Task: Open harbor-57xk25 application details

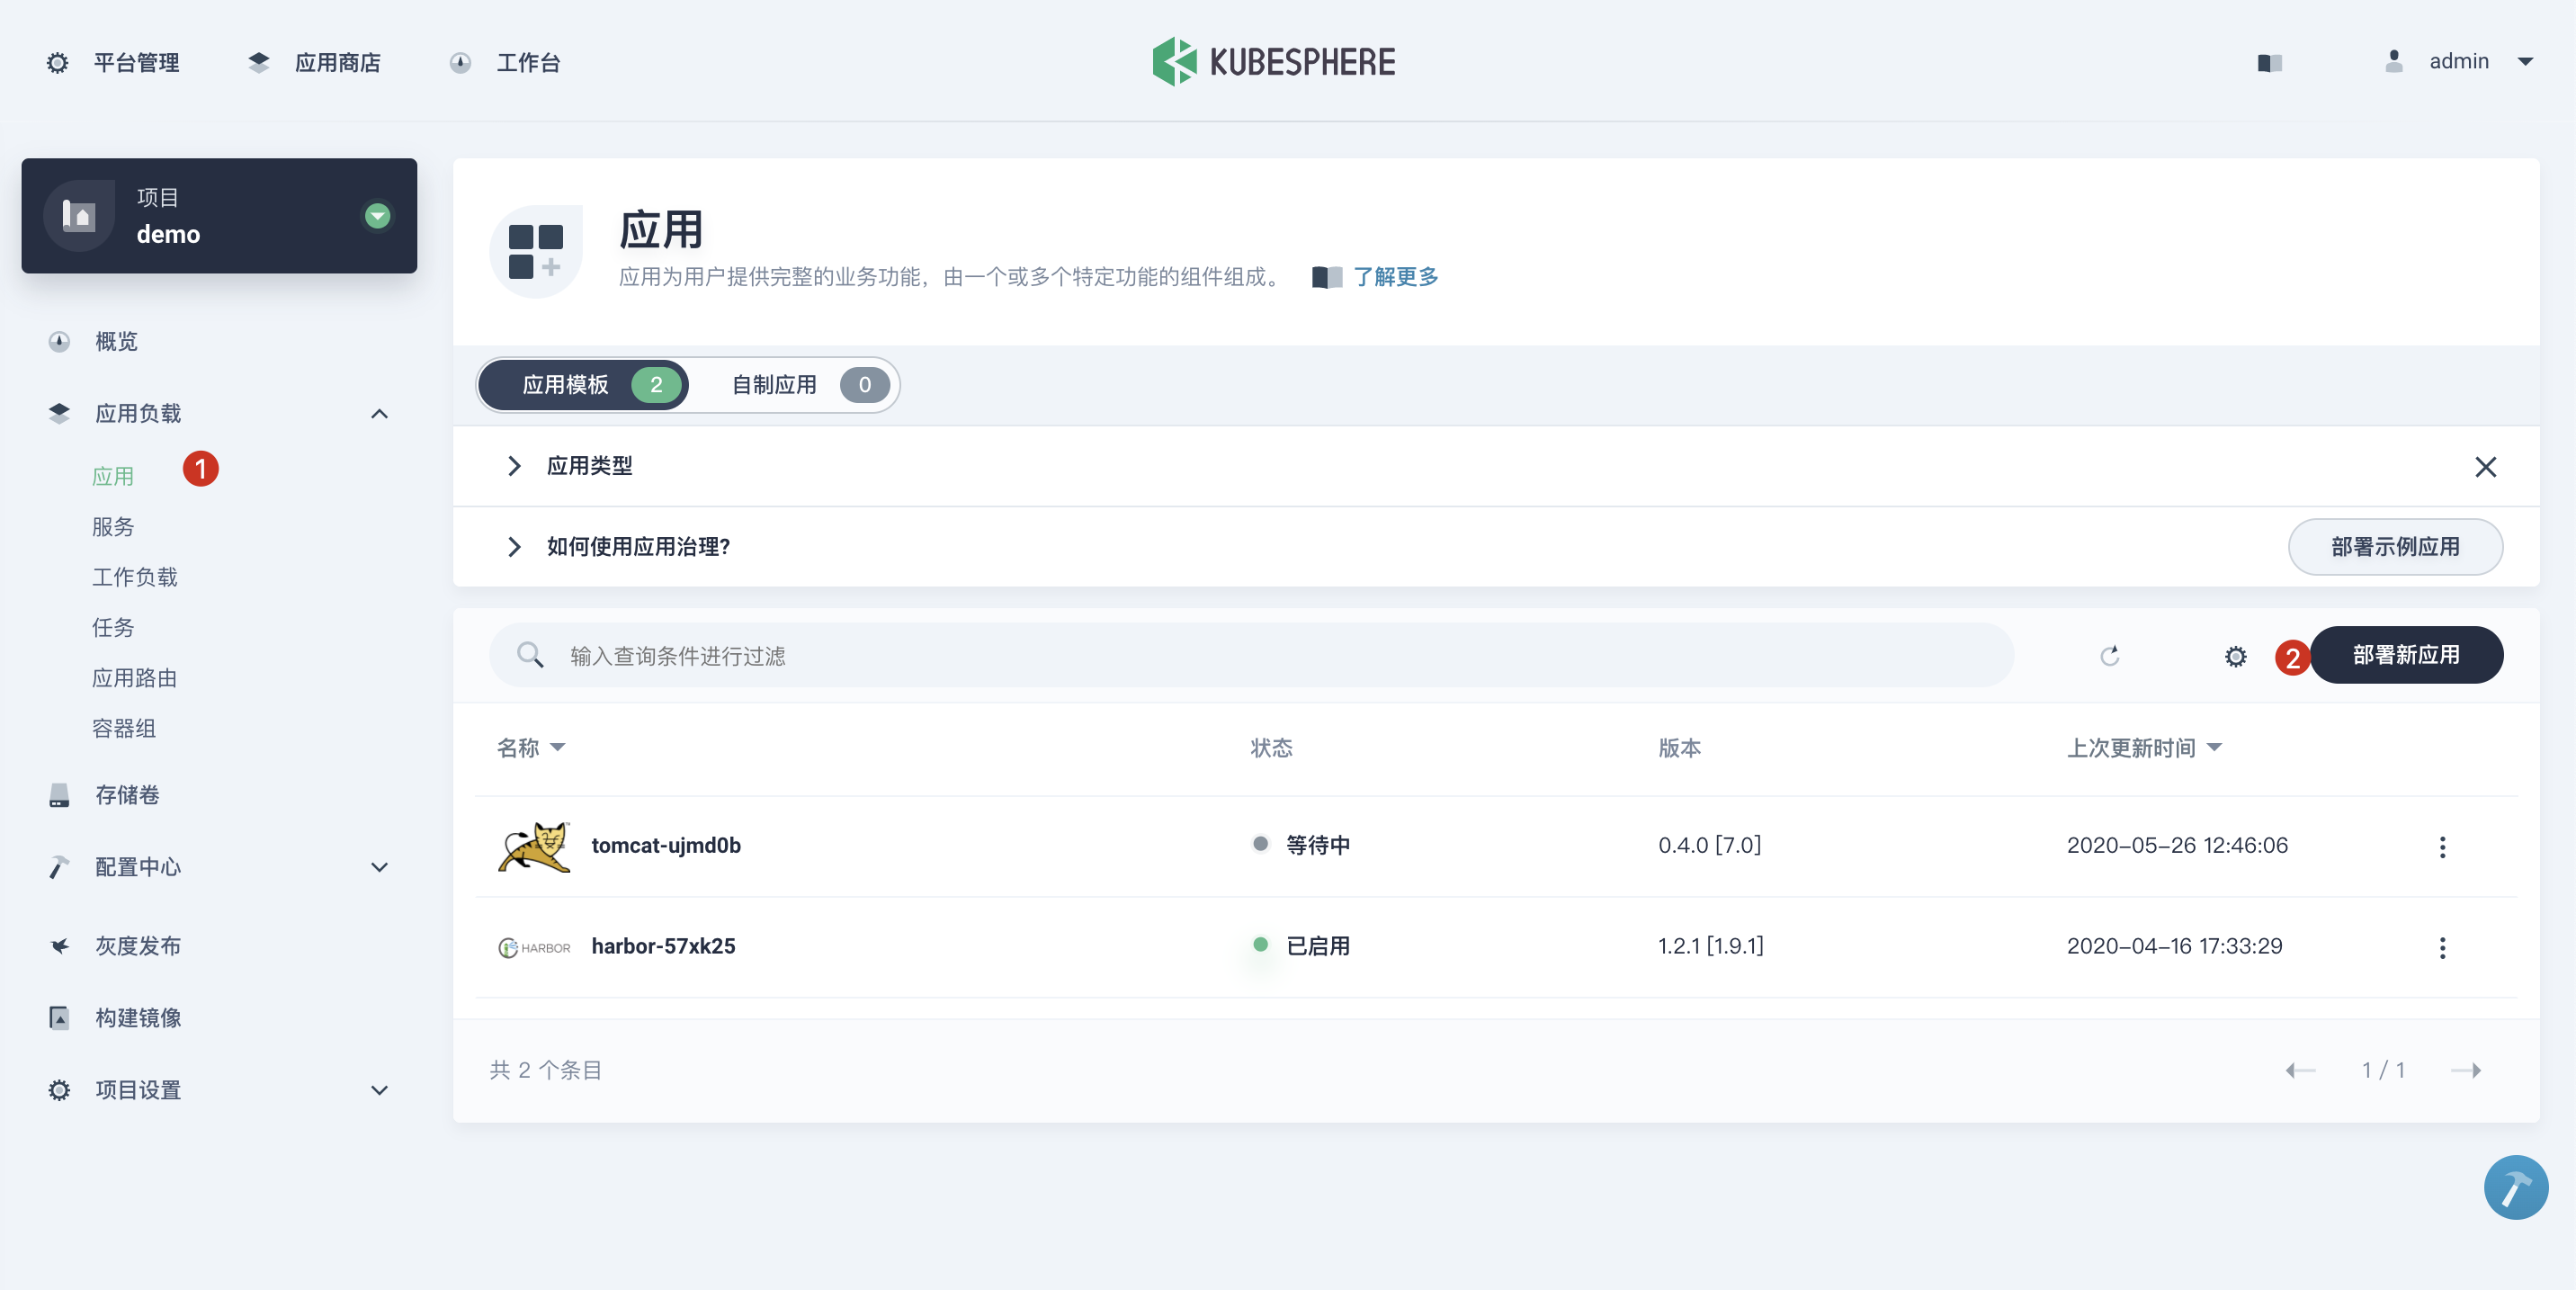Action: (x=663, y=946)
